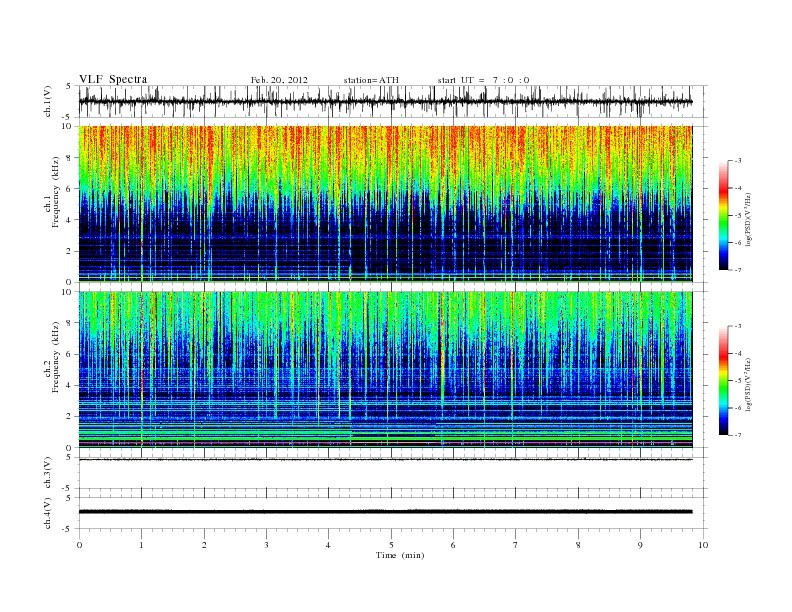Click the ch.1 'Frequency (kHz)' axis label
Viewport: 792px width, 612px height.
click(x=56, y=192)
